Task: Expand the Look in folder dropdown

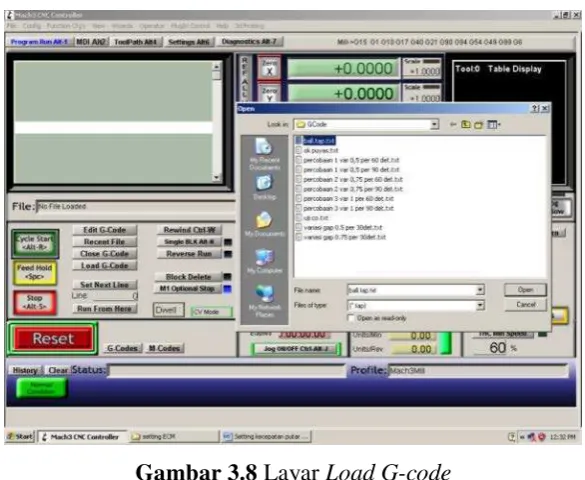Action: pos(434,124)
